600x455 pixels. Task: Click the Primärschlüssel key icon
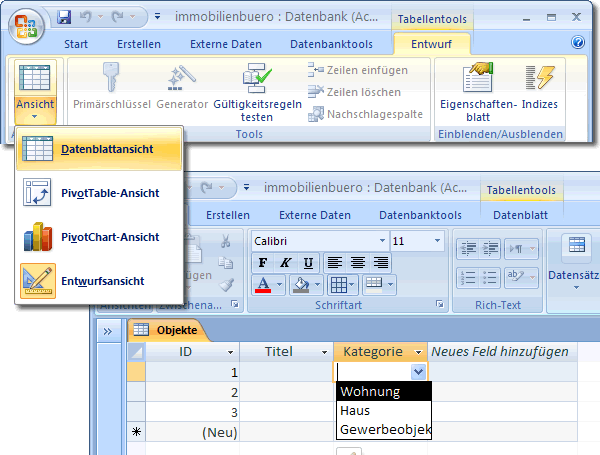[111, 78]
